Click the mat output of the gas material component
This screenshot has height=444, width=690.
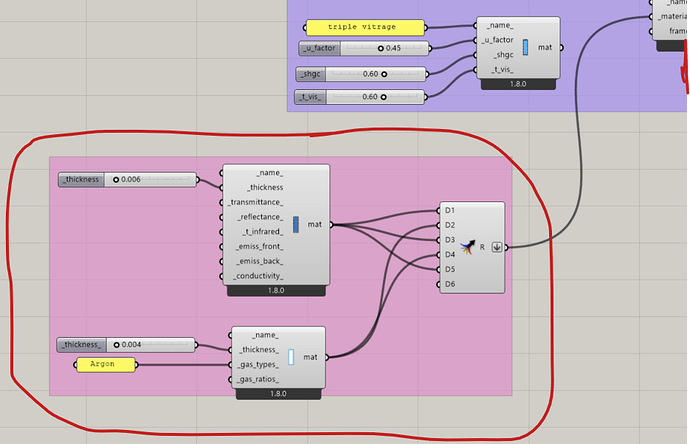[x=310, y=357]
